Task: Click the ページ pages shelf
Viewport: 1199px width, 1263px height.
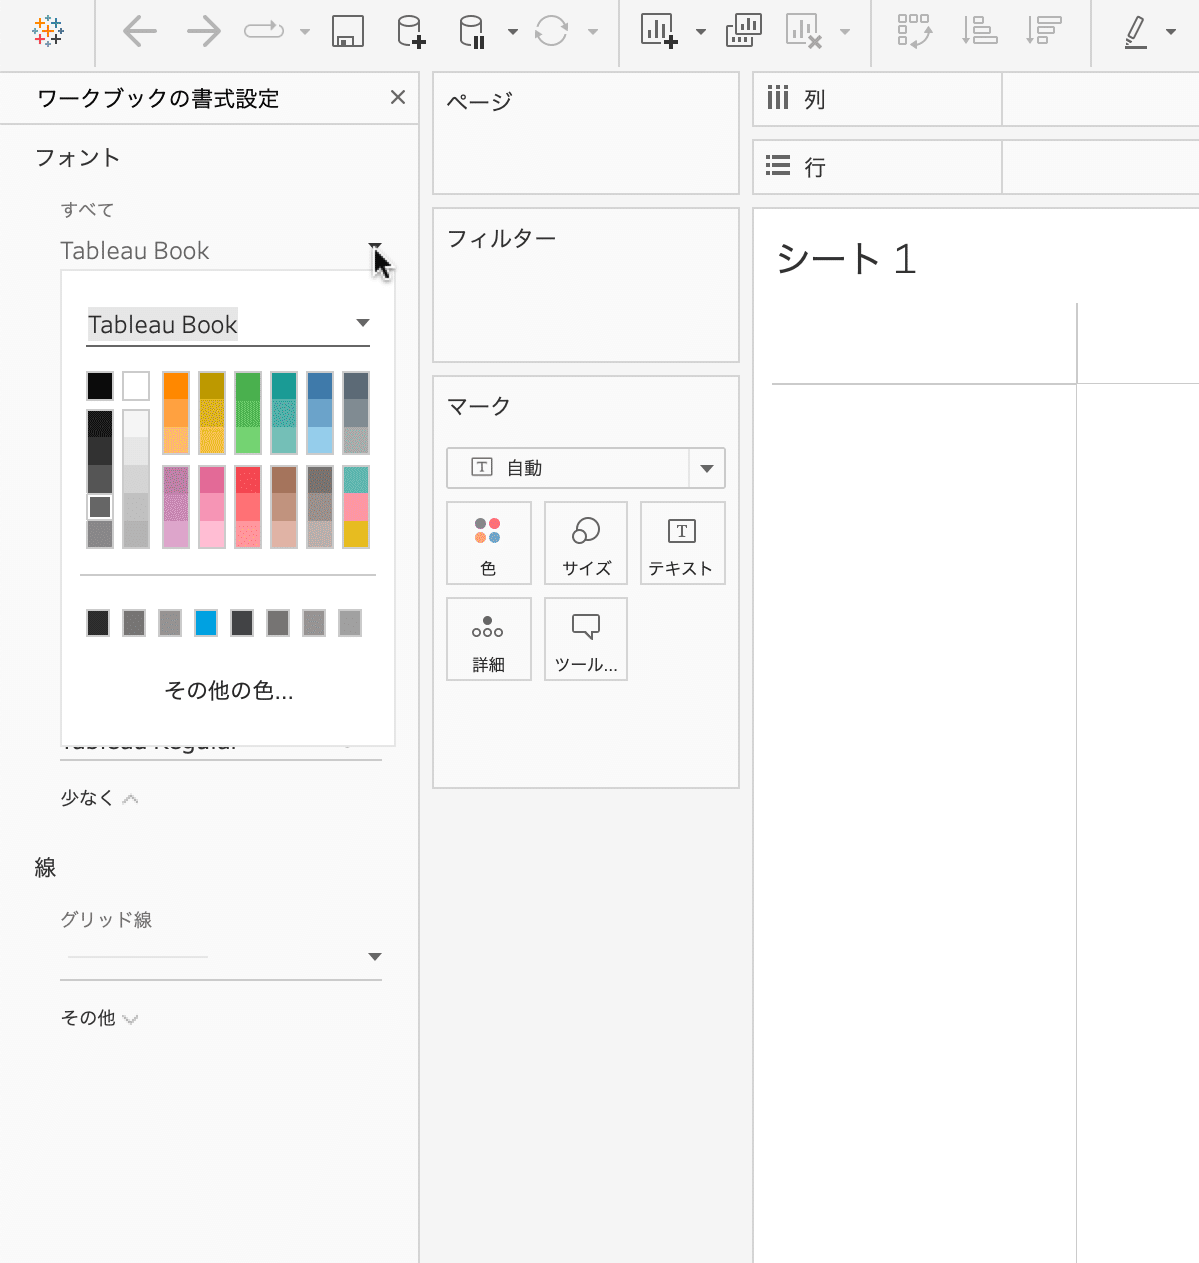Action: [586, 133]
